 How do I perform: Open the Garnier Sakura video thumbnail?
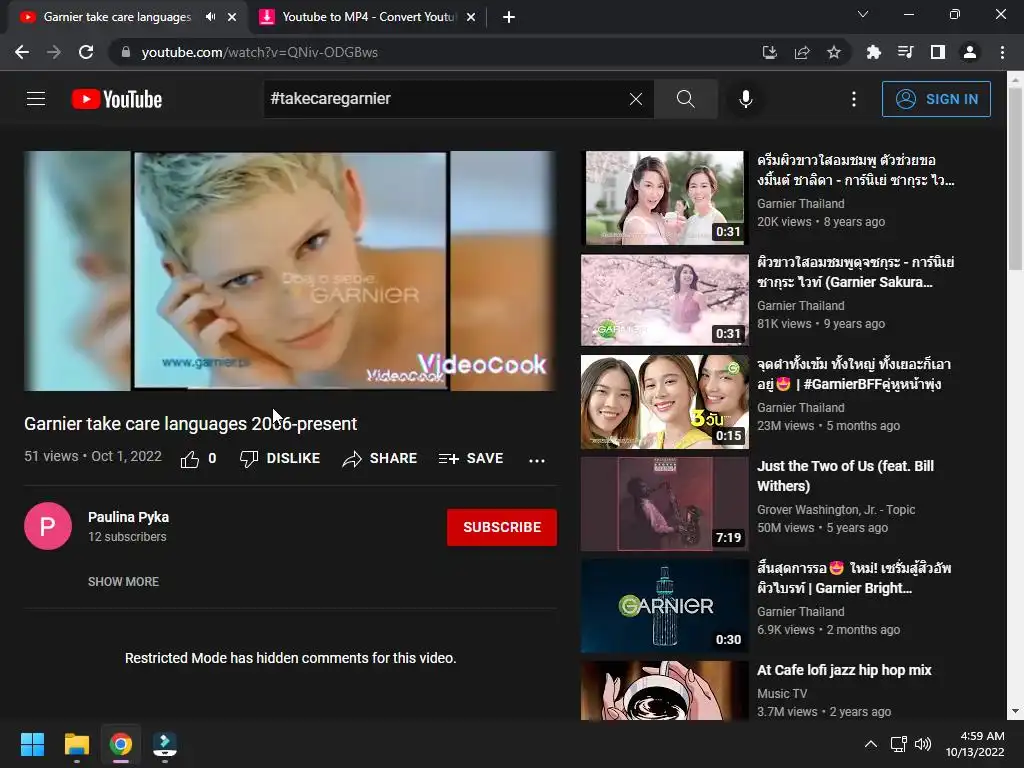coord(664,300)
